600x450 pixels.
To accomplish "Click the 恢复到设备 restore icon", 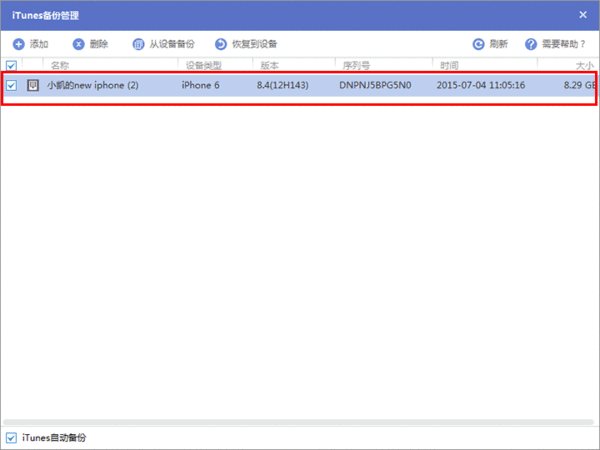I will tap(220, 44).
